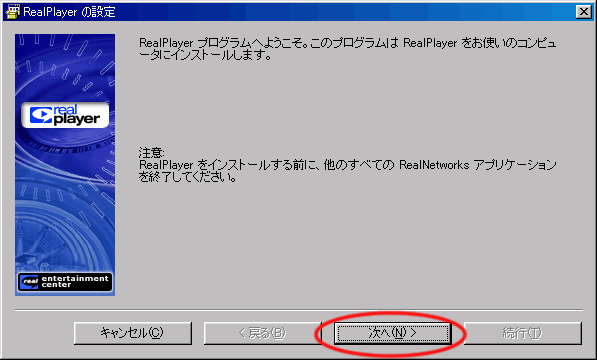Click the 次へ(N) > button
Viewport: 597px width, 360px height.
click(393, 333)
